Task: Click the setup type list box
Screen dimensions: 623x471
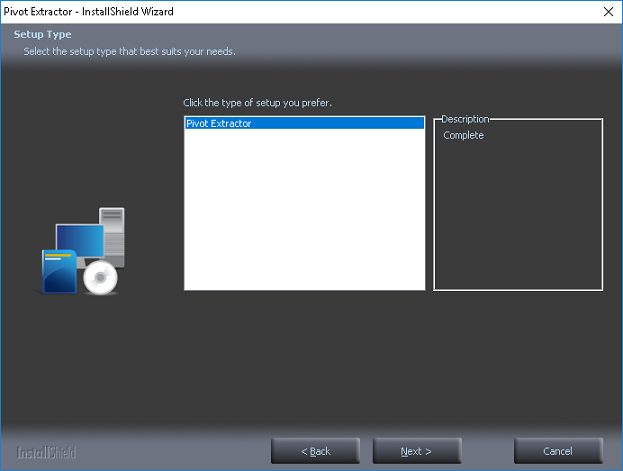Action: pyautogui.click(x=305, y=203)
